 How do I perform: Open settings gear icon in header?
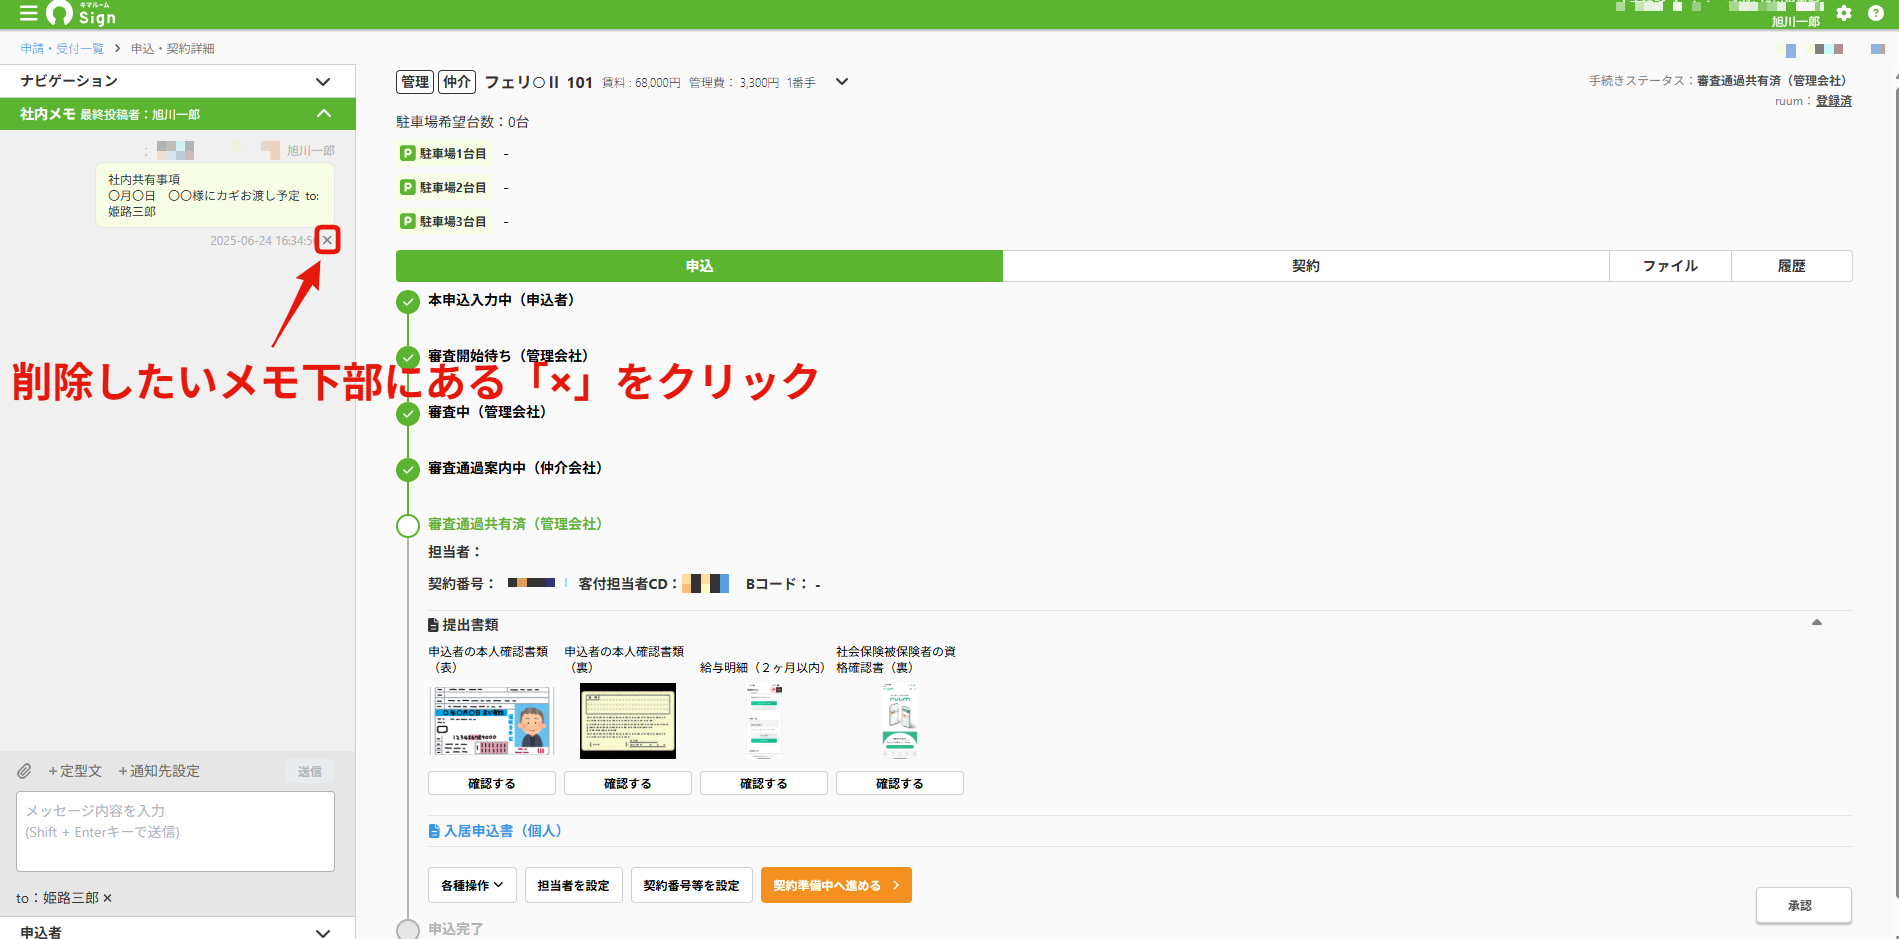pos(1844,13)
